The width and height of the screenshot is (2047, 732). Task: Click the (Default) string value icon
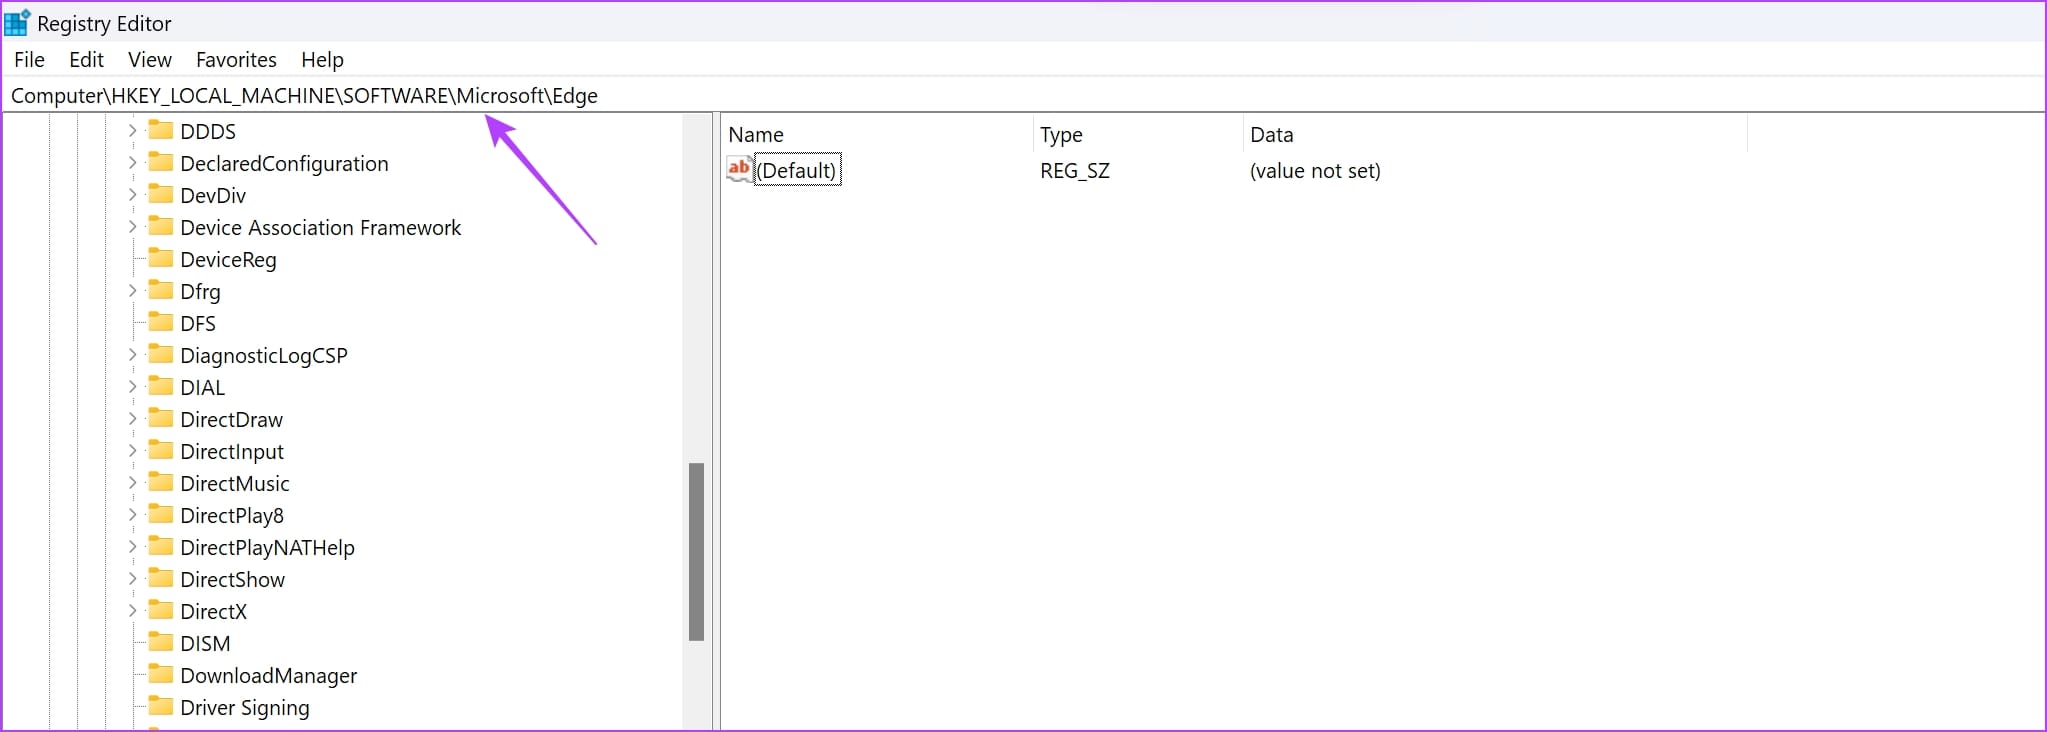(739, 170)
